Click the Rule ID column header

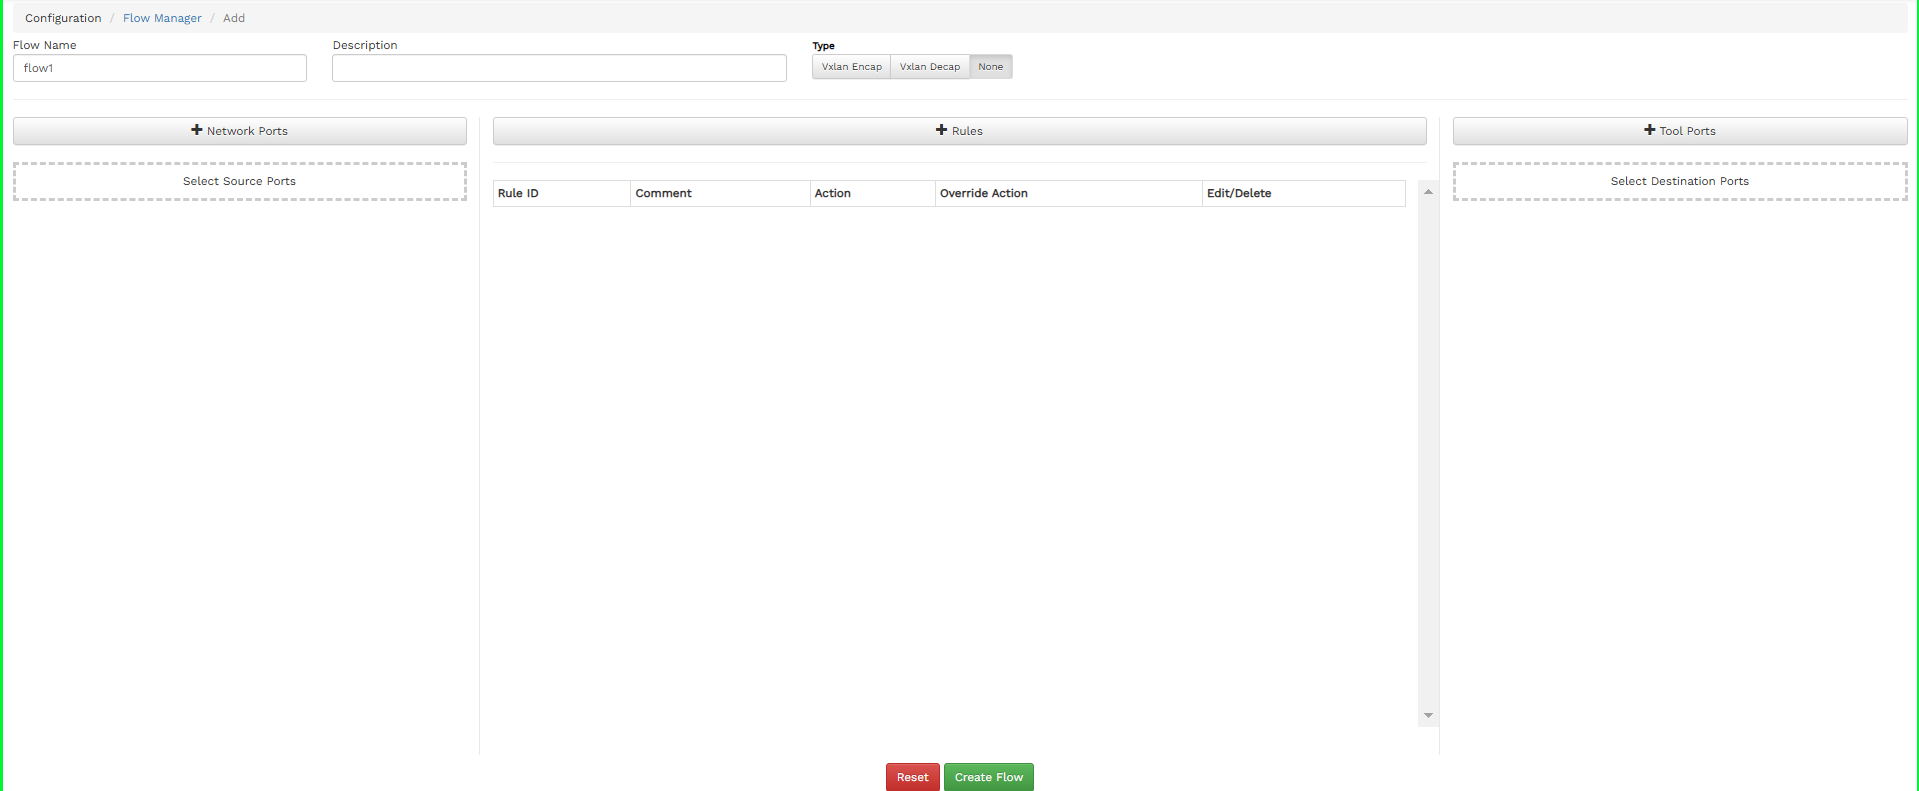coord(518,193)
